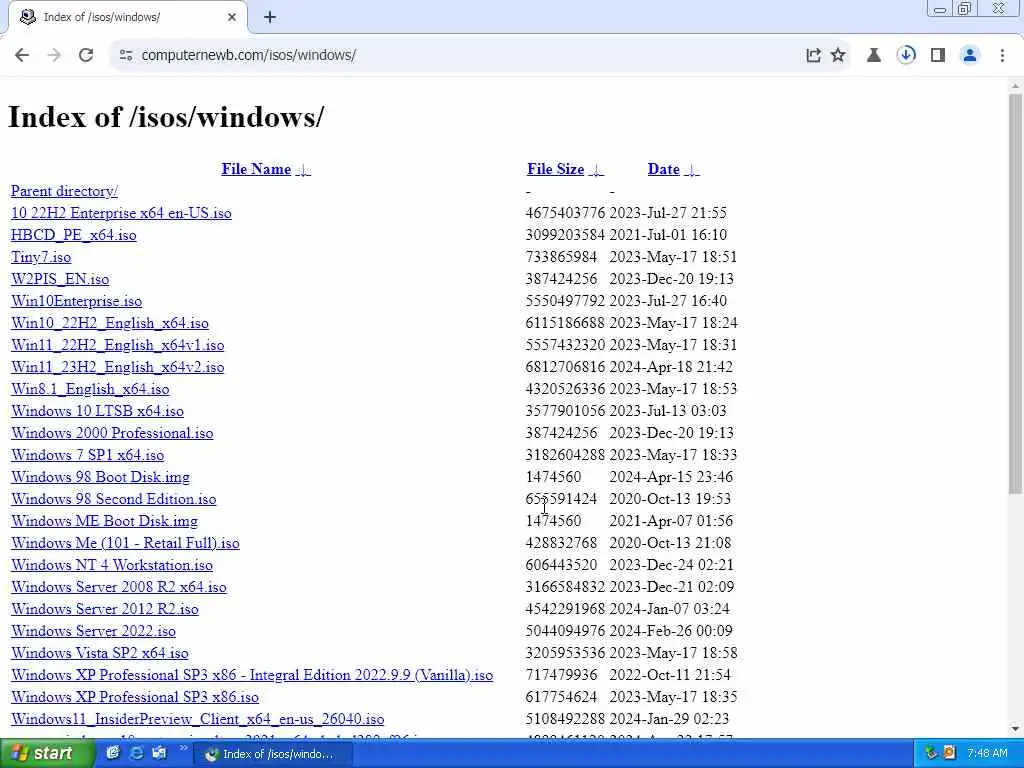Click Date descending arrow
The image size is (1024, 768).
tap(692, 170)
